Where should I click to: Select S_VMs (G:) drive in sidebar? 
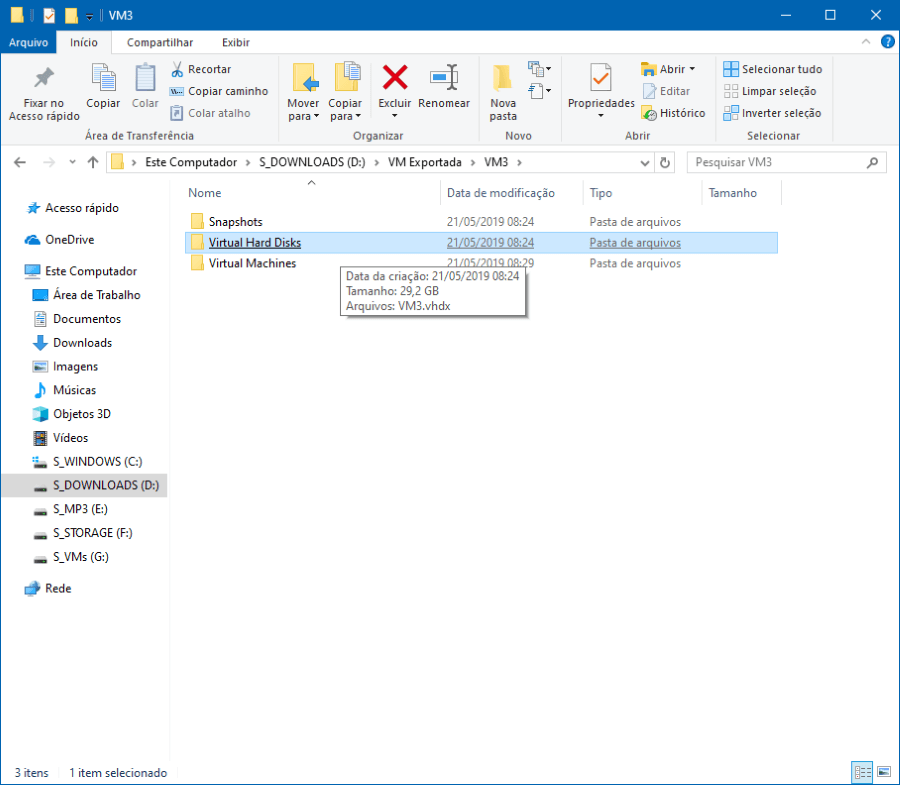[81, 557]
